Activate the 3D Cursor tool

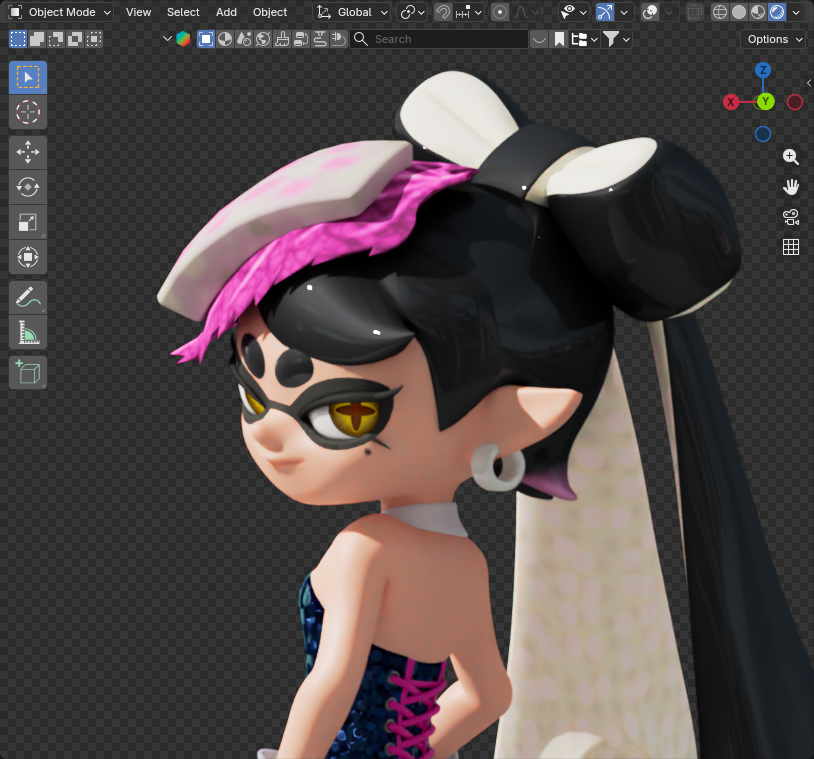28,112
